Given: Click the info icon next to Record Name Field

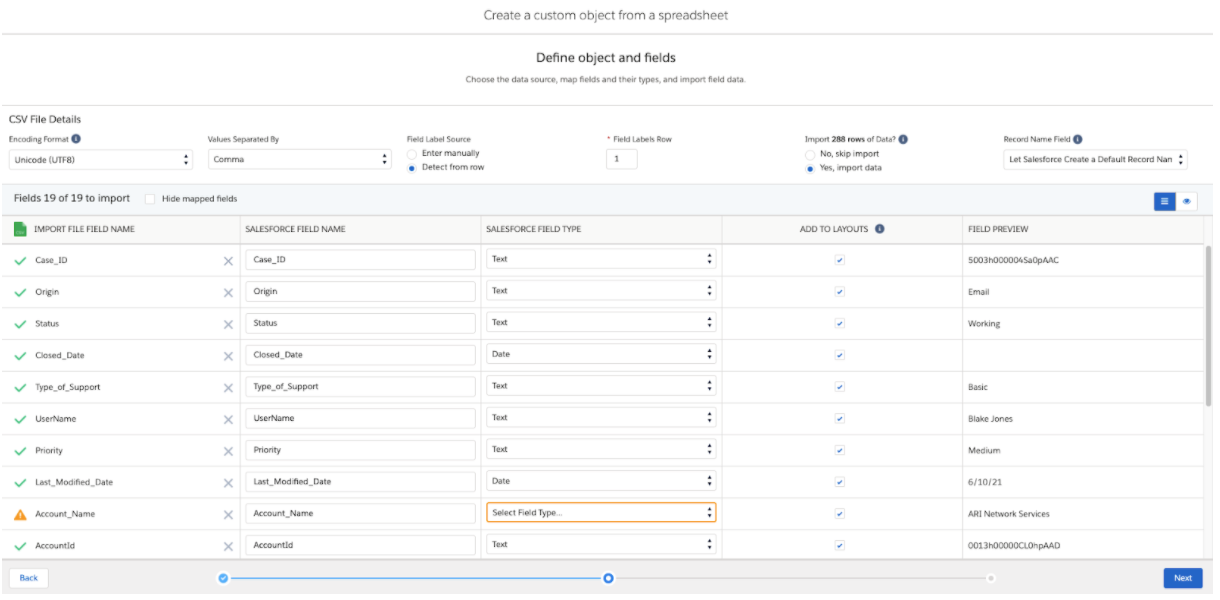Looking at the screenshot, I should (x=1078, y=140).
